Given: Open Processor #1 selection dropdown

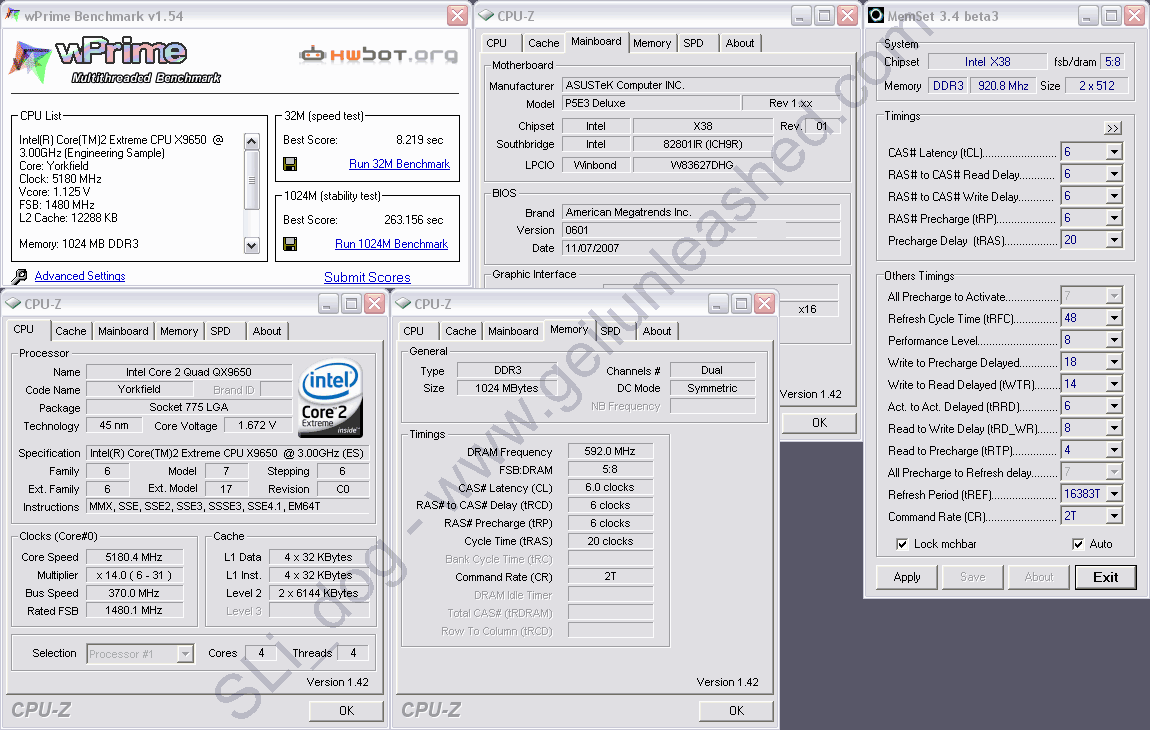Looking at the screenshot, I should click(x=186, y=653).
